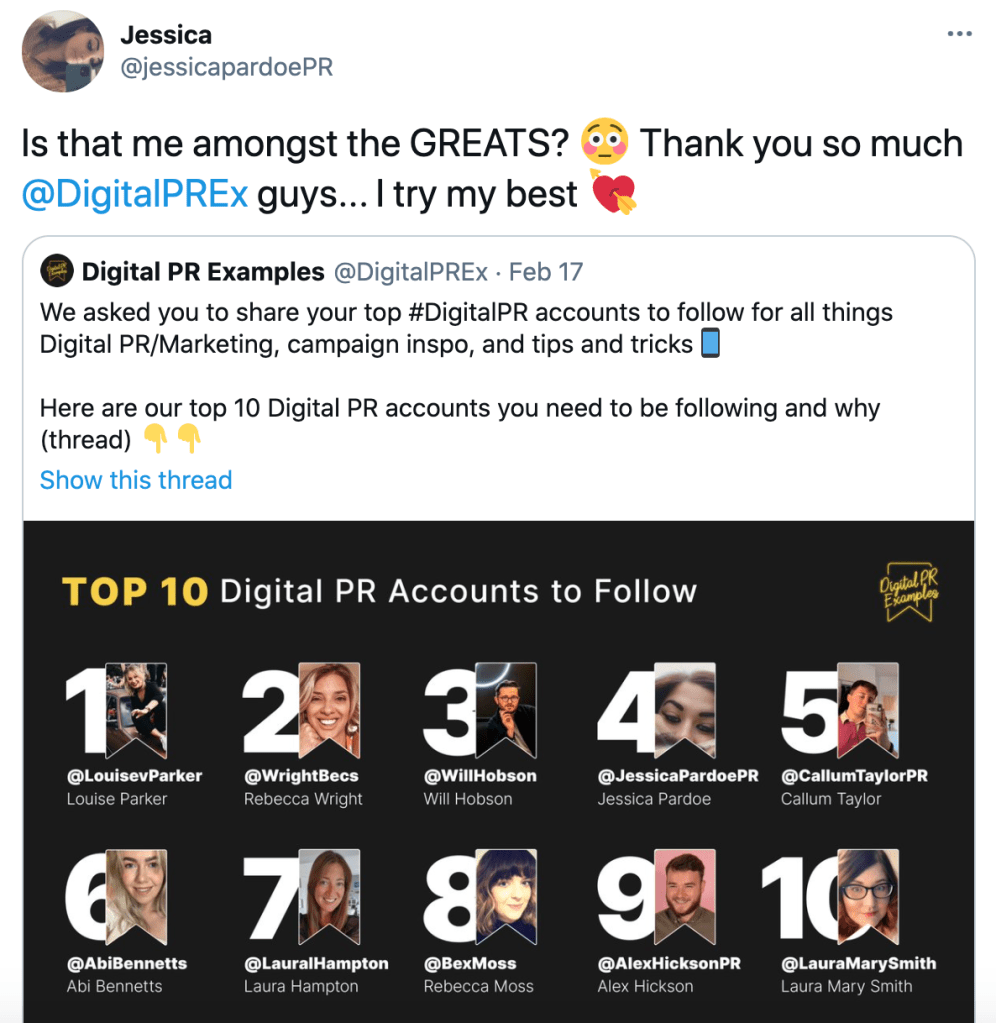
Task: Click Jessica Pardoe's number 4 photo
Action: (x=685, y=704)
